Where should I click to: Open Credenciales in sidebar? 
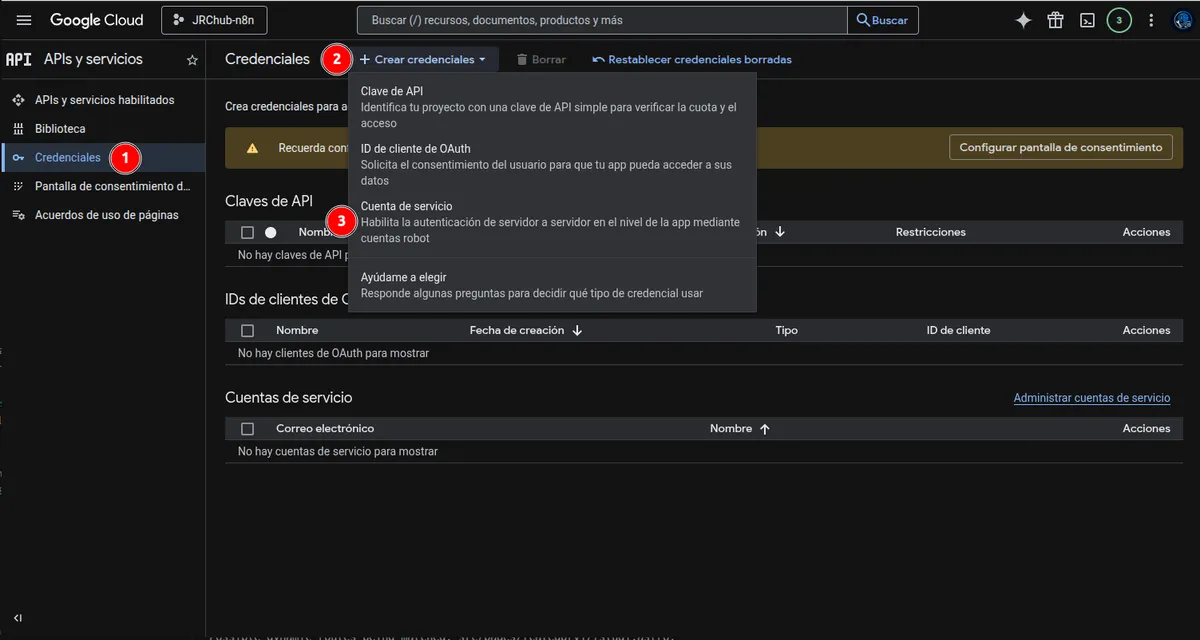[x=103, y=158]
